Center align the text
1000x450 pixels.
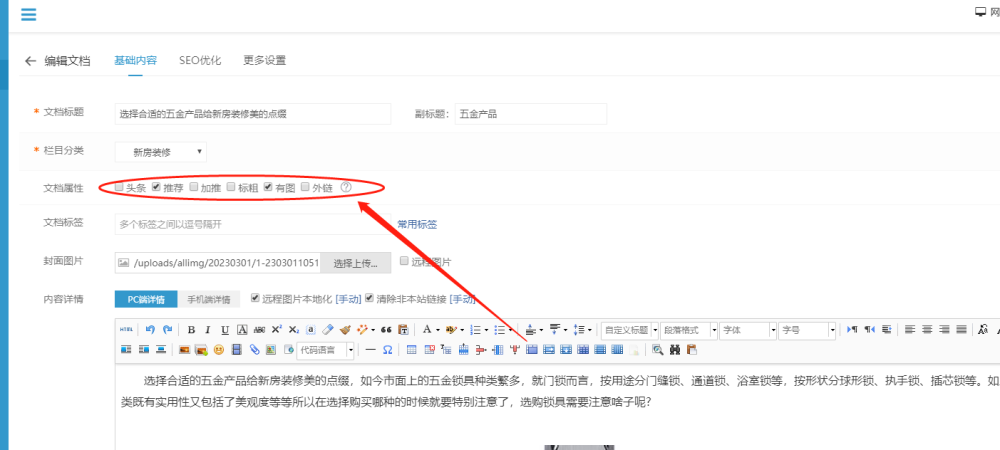coord(927,330)
